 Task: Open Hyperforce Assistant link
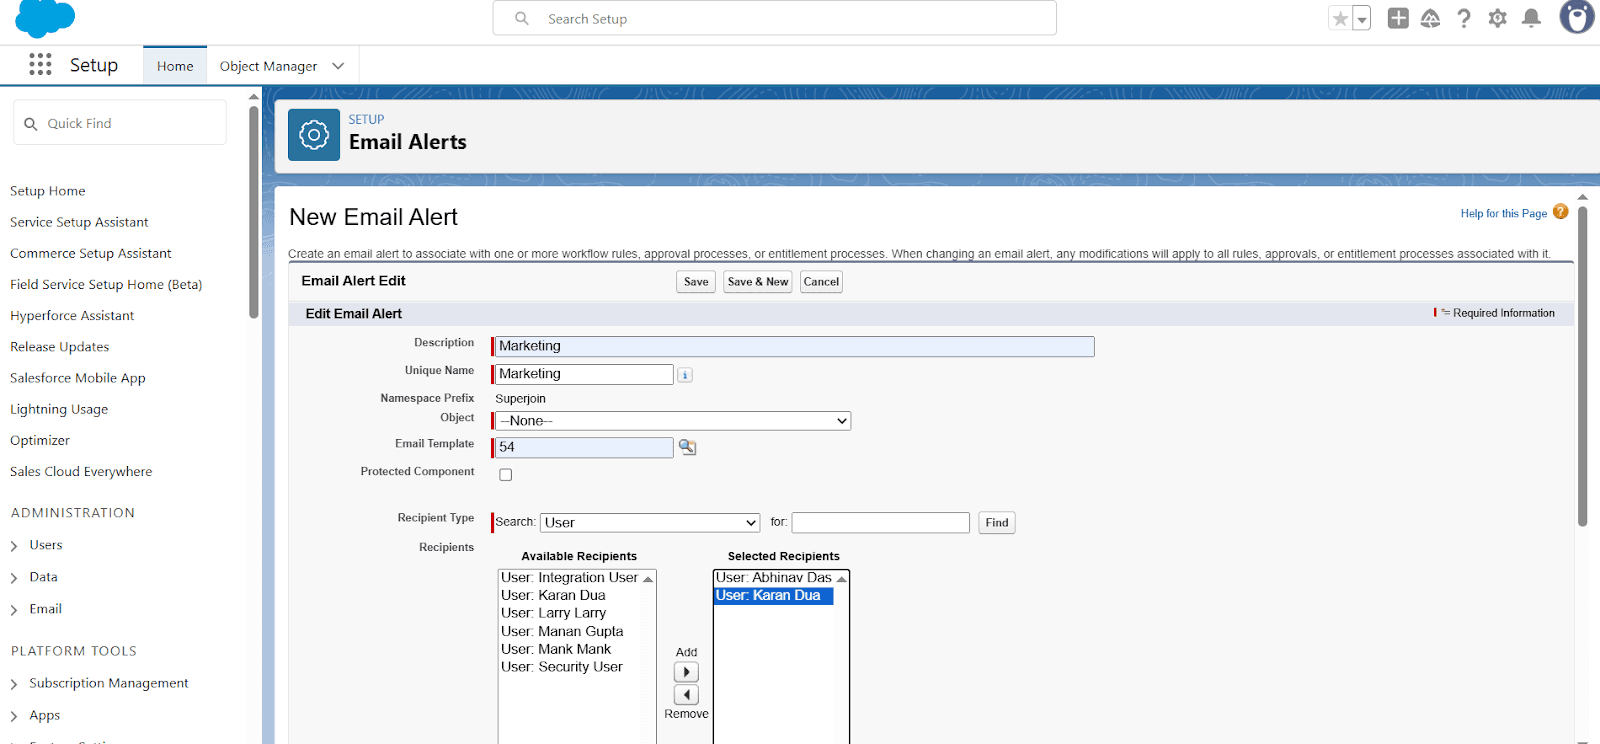(x=72, y=316)
